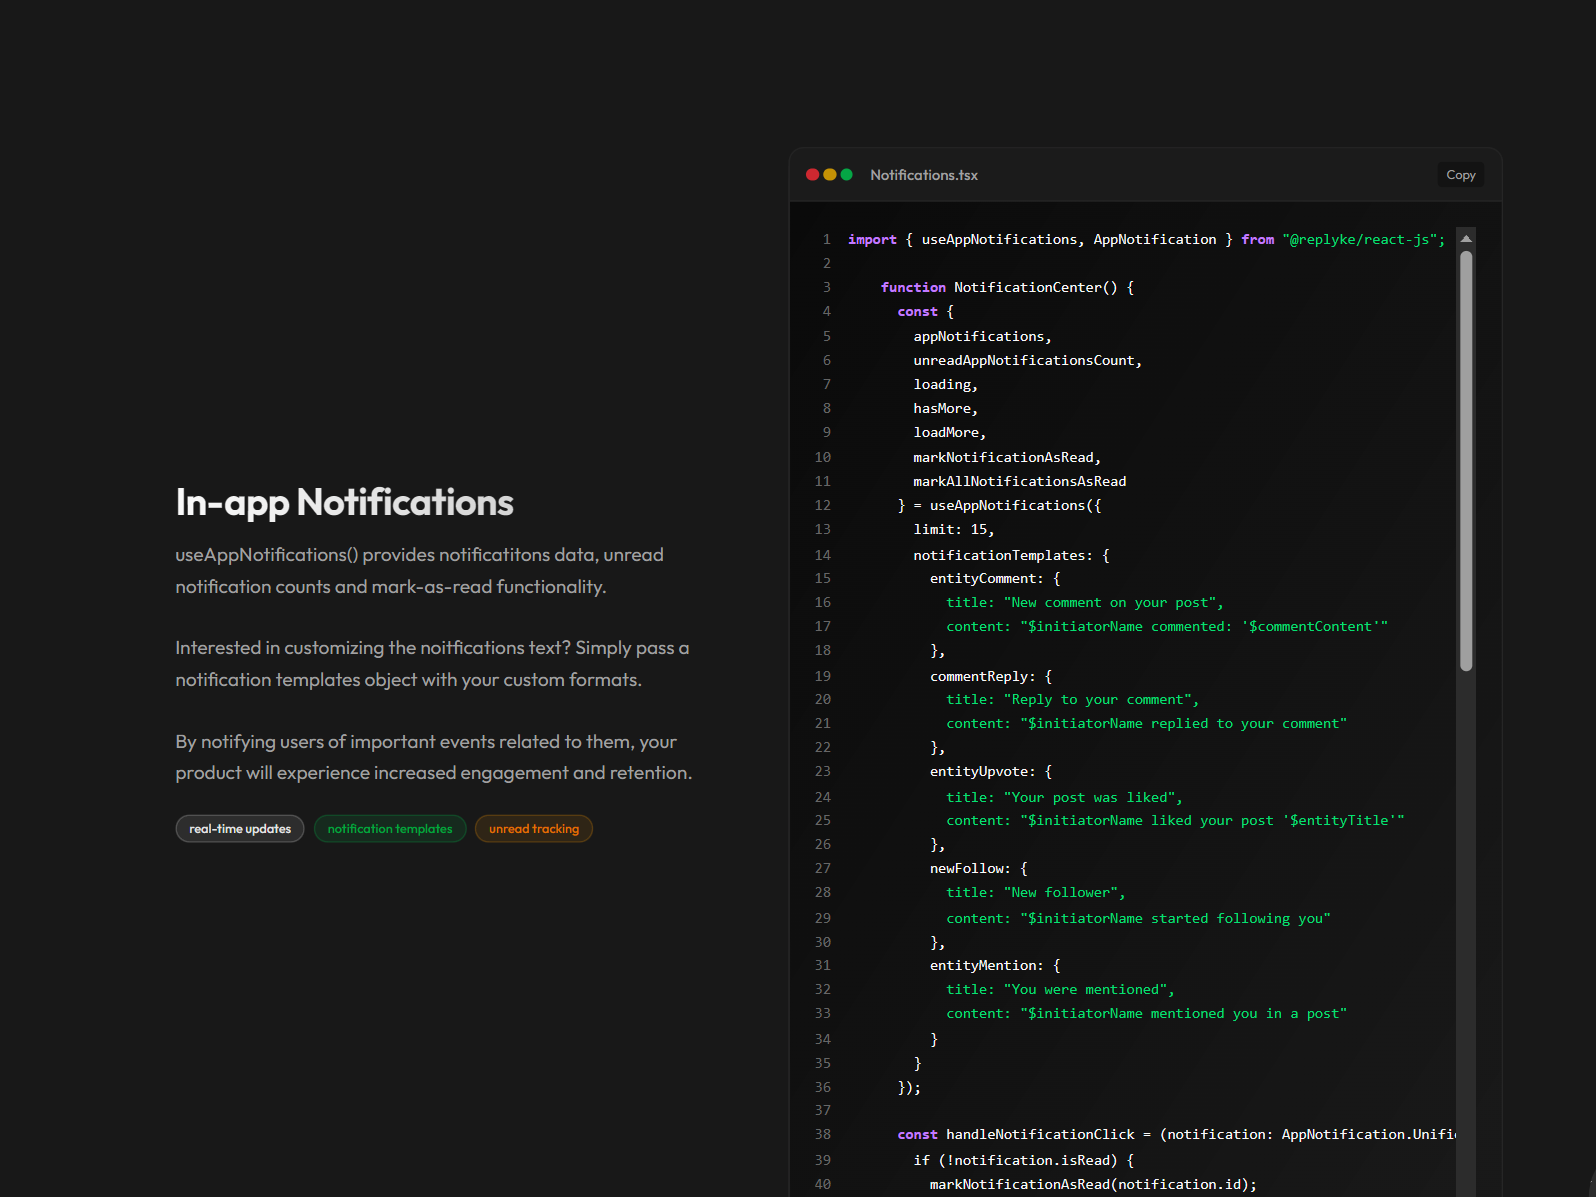Select the Notifications.tsx file name label
Viewport: 1596px width, 1197px height.
point(923,175)
